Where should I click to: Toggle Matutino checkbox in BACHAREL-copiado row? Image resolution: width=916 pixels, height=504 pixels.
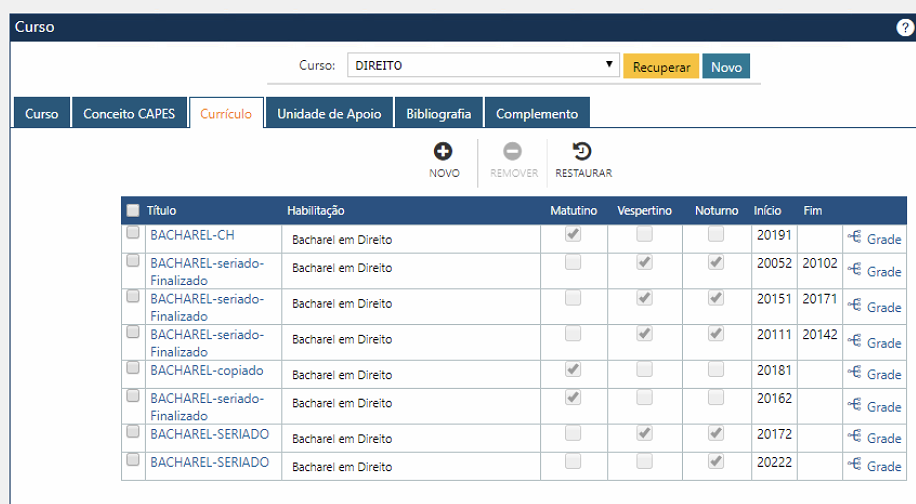coord(573,370)
